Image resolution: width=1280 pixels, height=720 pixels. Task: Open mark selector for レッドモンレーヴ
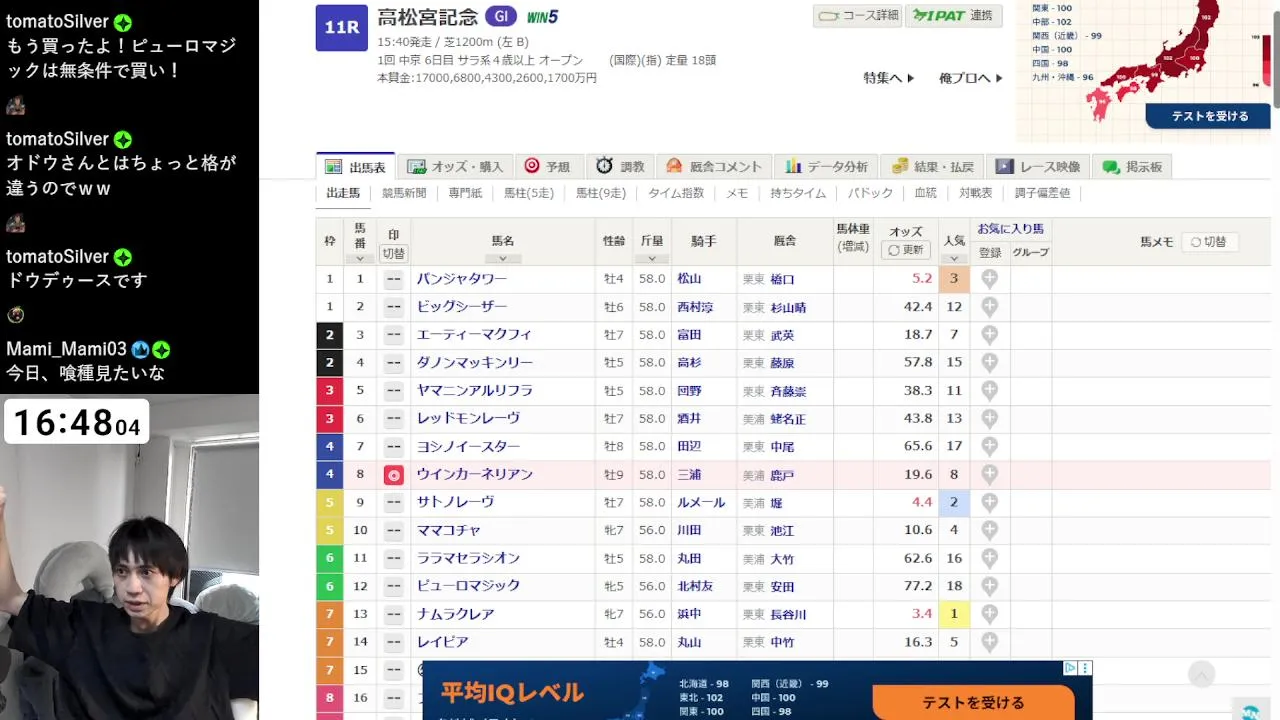coord(393,419)
